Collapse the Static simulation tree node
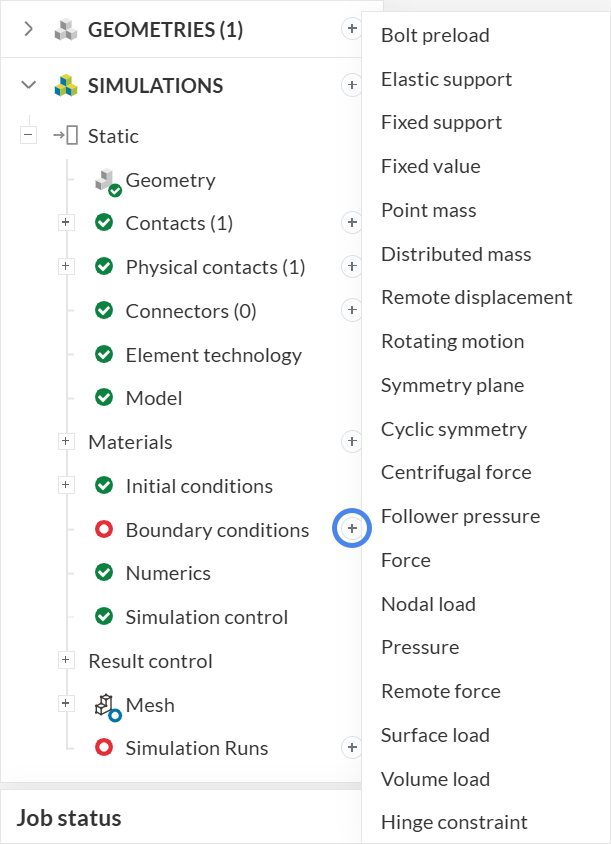 coord(28,136)
